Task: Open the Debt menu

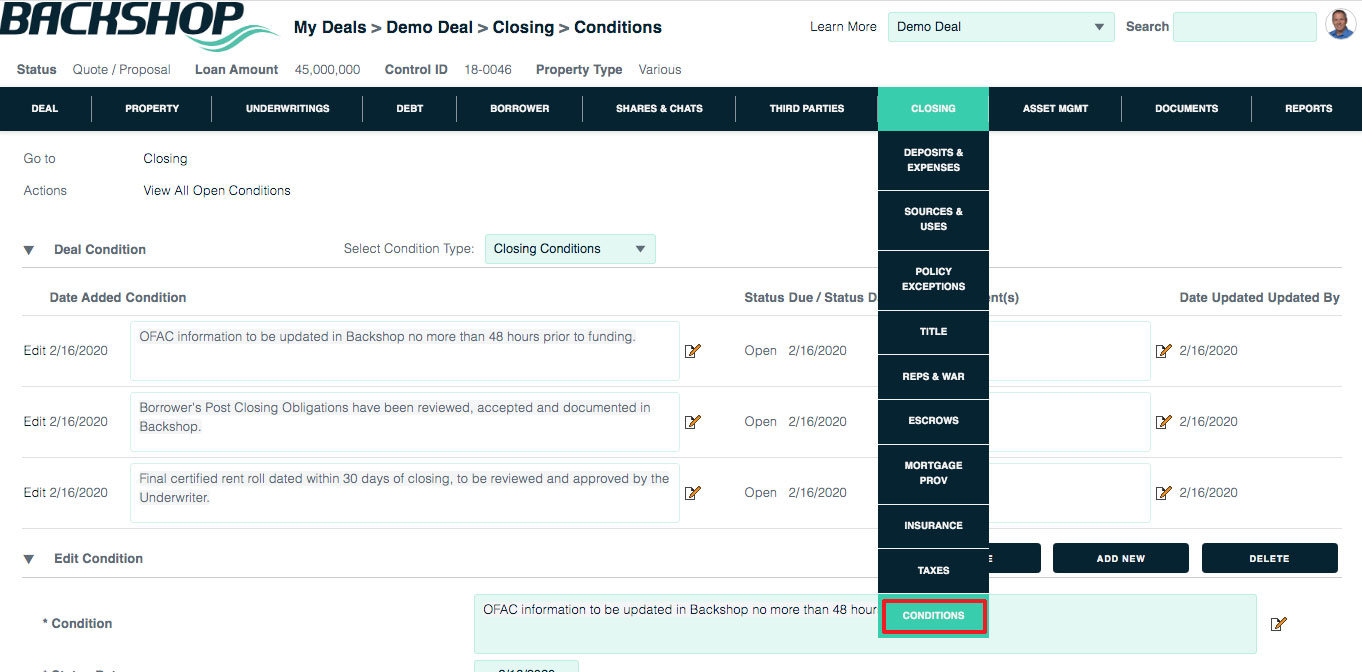Action: (410, 109)
